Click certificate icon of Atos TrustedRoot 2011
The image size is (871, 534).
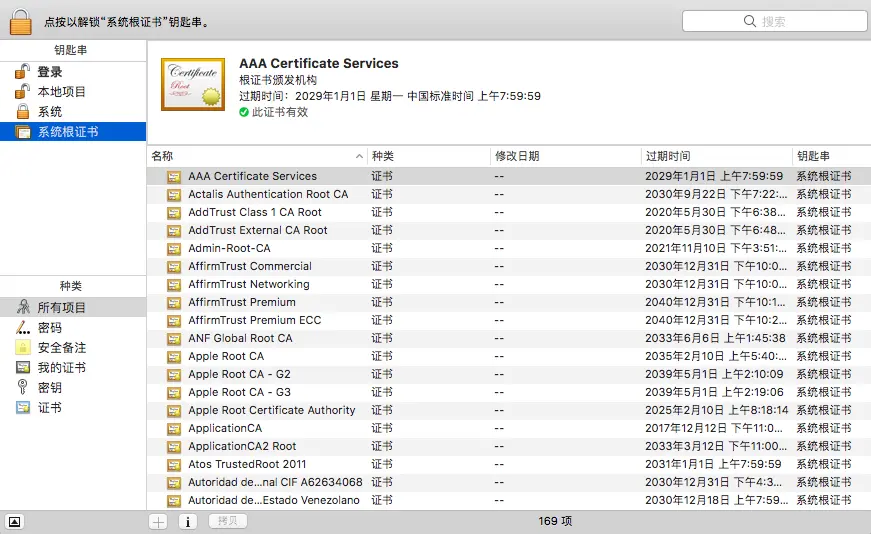point(174,465)
